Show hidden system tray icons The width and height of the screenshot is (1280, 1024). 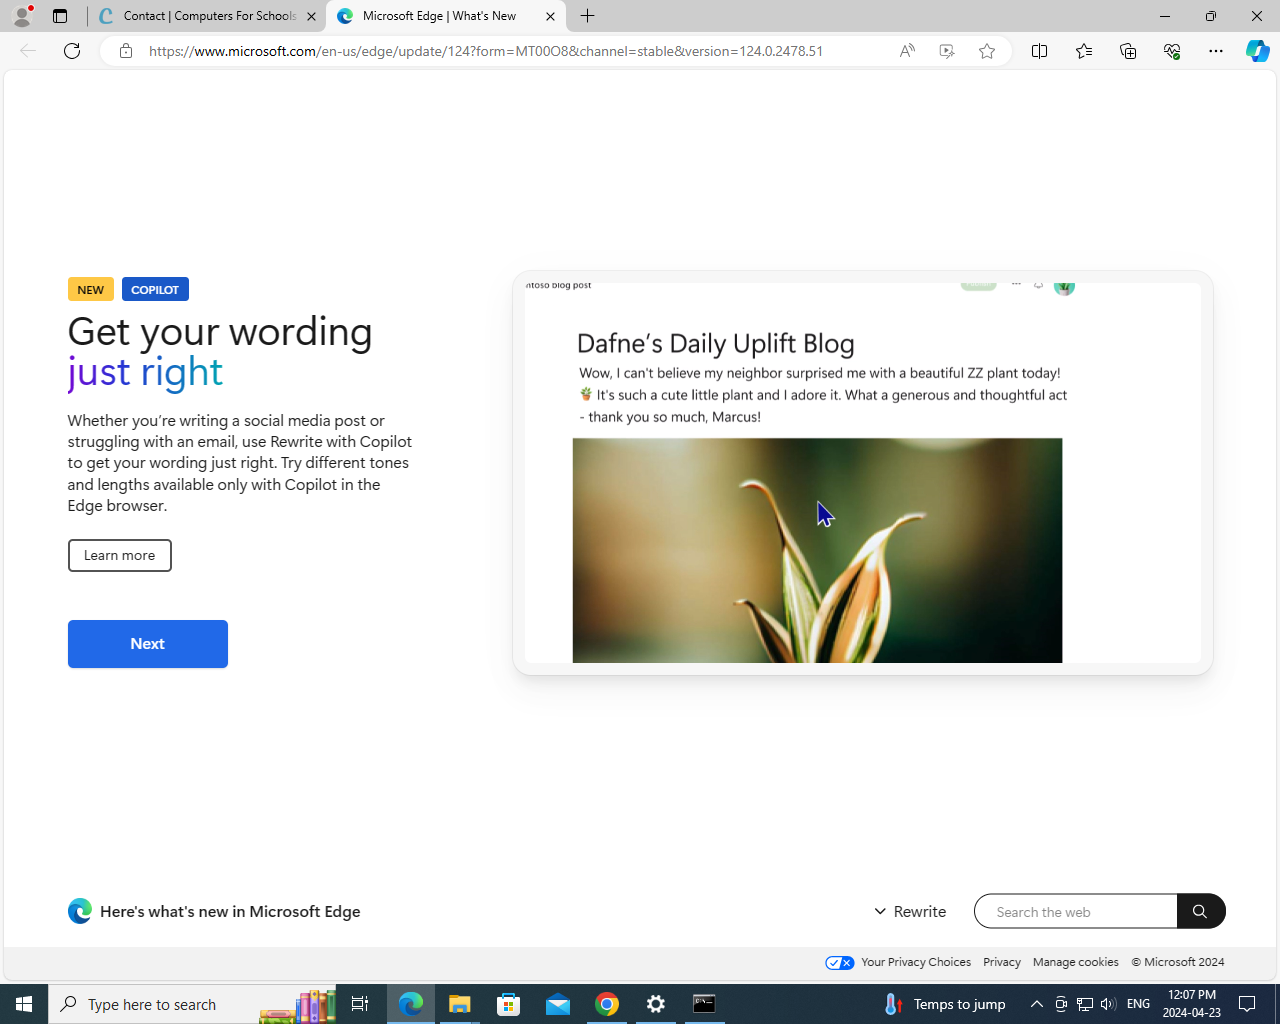coord(1037,1004)
